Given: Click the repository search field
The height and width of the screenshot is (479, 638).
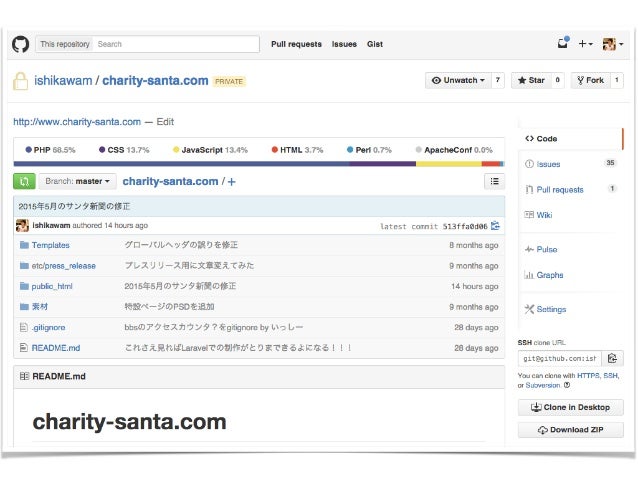Looking at the screenshot, I should (x=176, y=44).
